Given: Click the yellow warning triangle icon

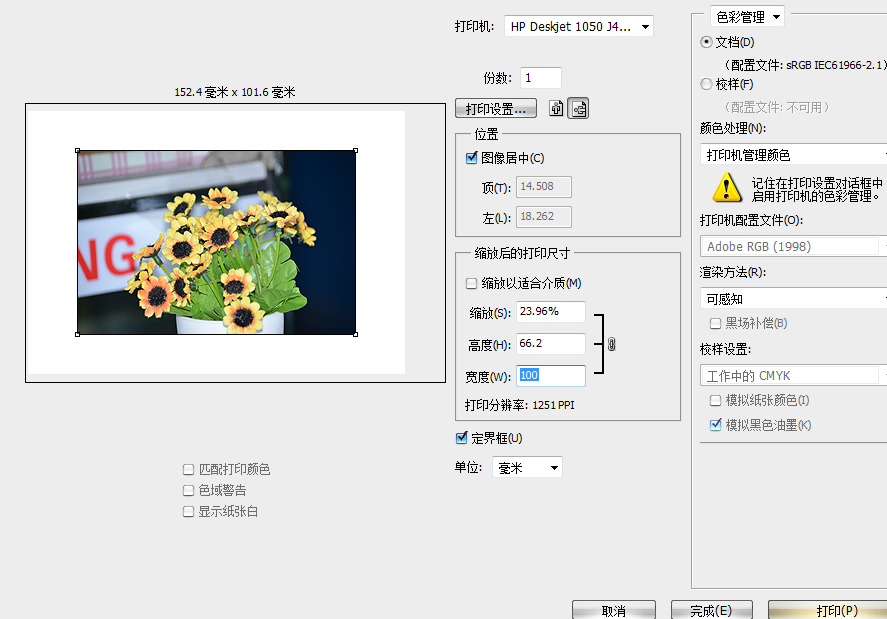Looking at the screenshot, I should coord(727,188).
